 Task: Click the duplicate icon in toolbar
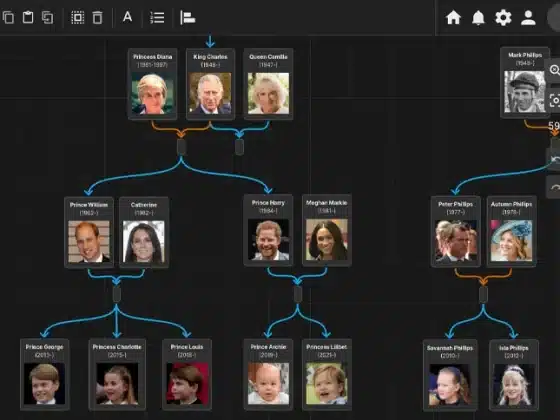(48, 17)
